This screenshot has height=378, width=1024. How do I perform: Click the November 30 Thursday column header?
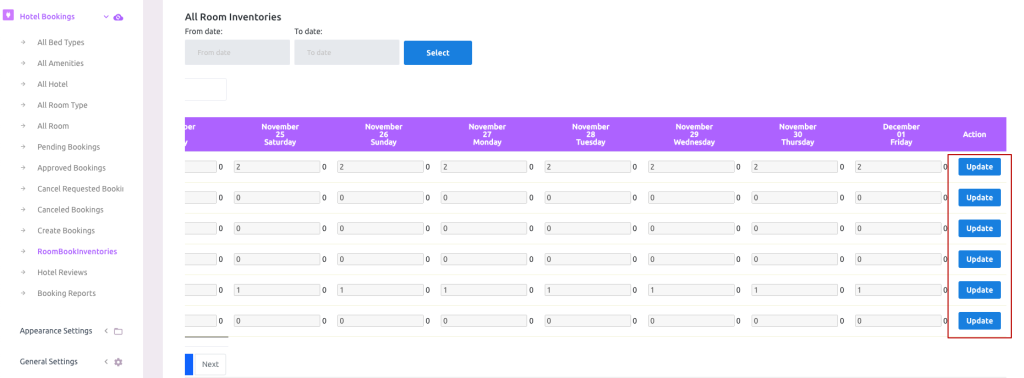tap(797, 134)
